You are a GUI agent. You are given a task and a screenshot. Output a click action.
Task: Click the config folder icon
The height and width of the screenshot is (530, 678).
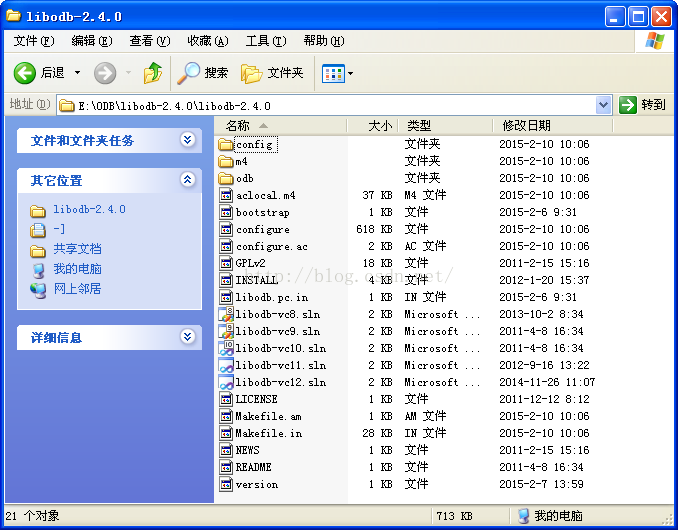226,144
